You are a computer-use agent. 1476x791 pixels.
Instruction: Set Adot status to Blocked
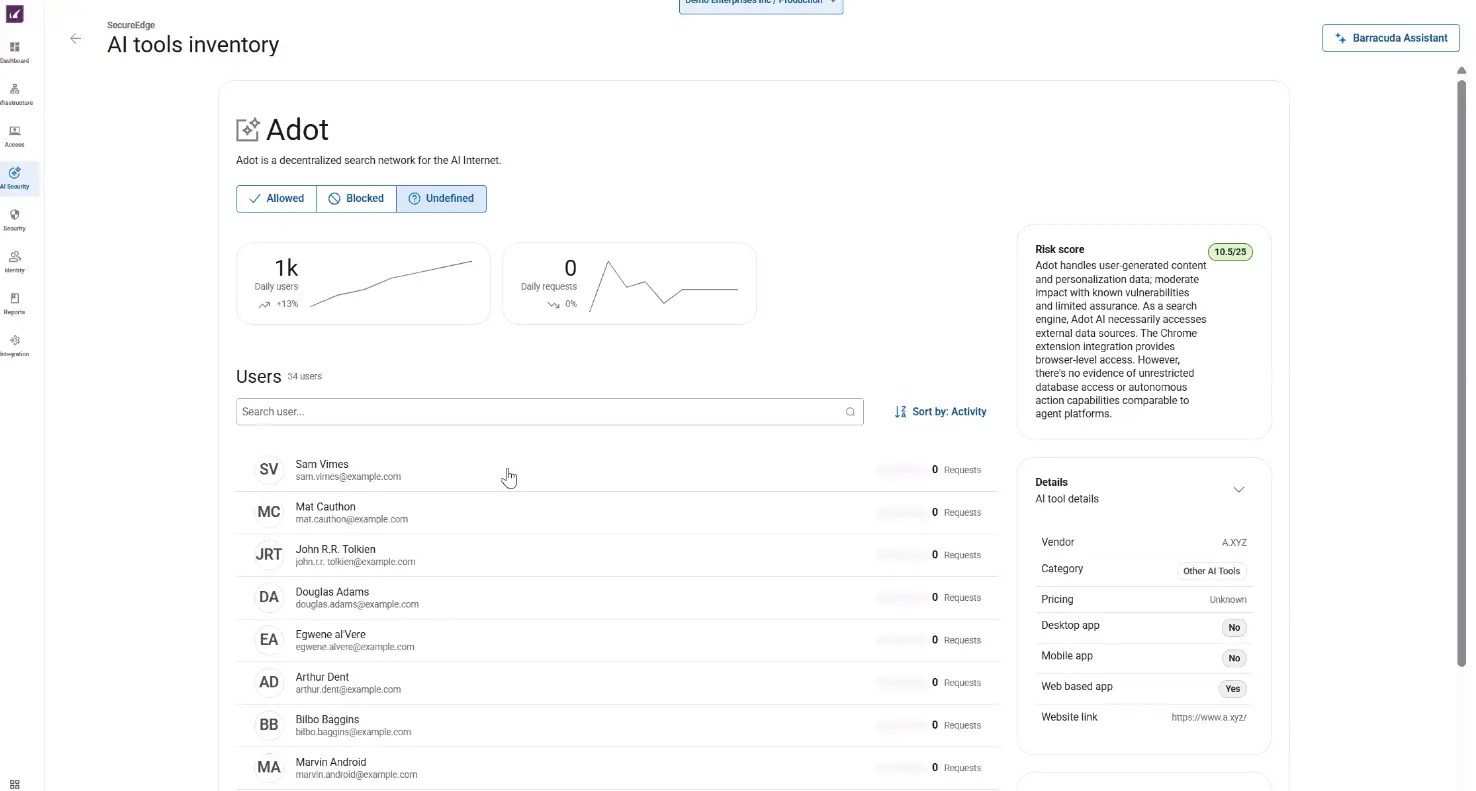tap(356, 198)
